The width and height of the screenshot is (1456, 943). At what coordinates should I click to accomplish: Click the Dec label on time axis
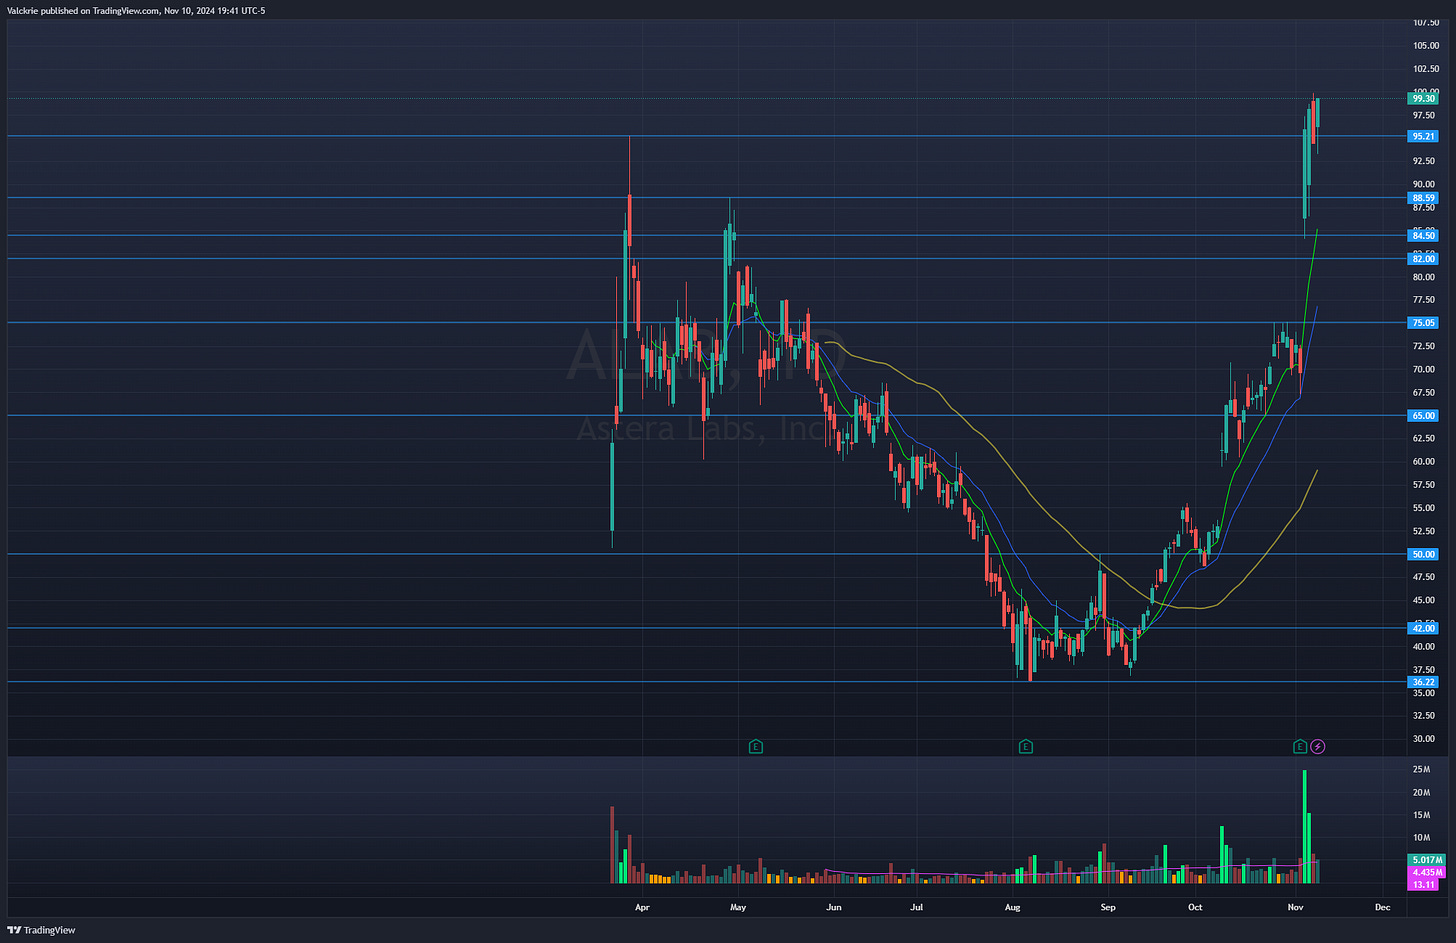1382,908
